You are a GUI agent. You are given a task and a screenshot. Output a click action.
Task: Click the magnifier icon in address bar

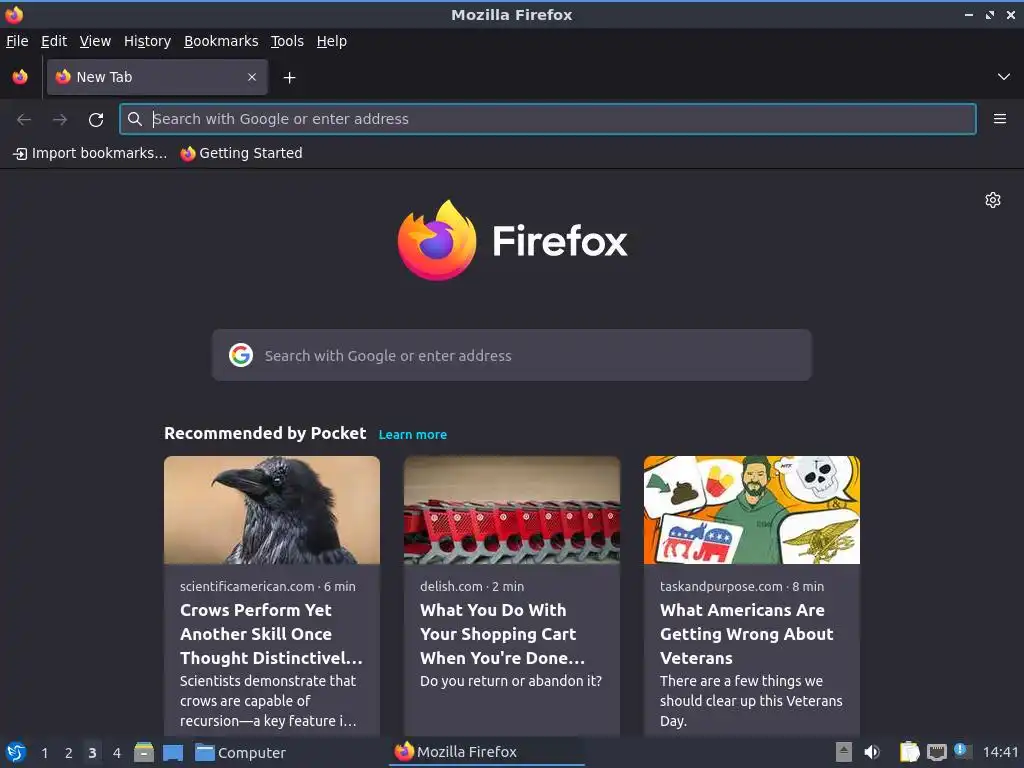tap(135, 119)
